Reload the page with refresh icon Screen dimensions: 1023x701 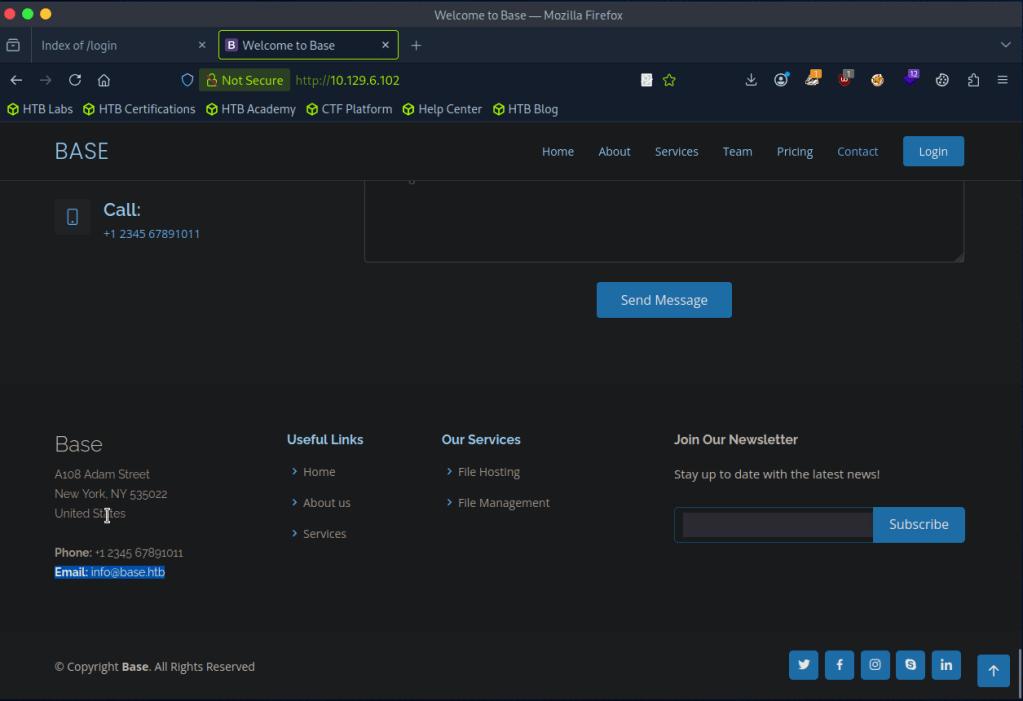75,80
